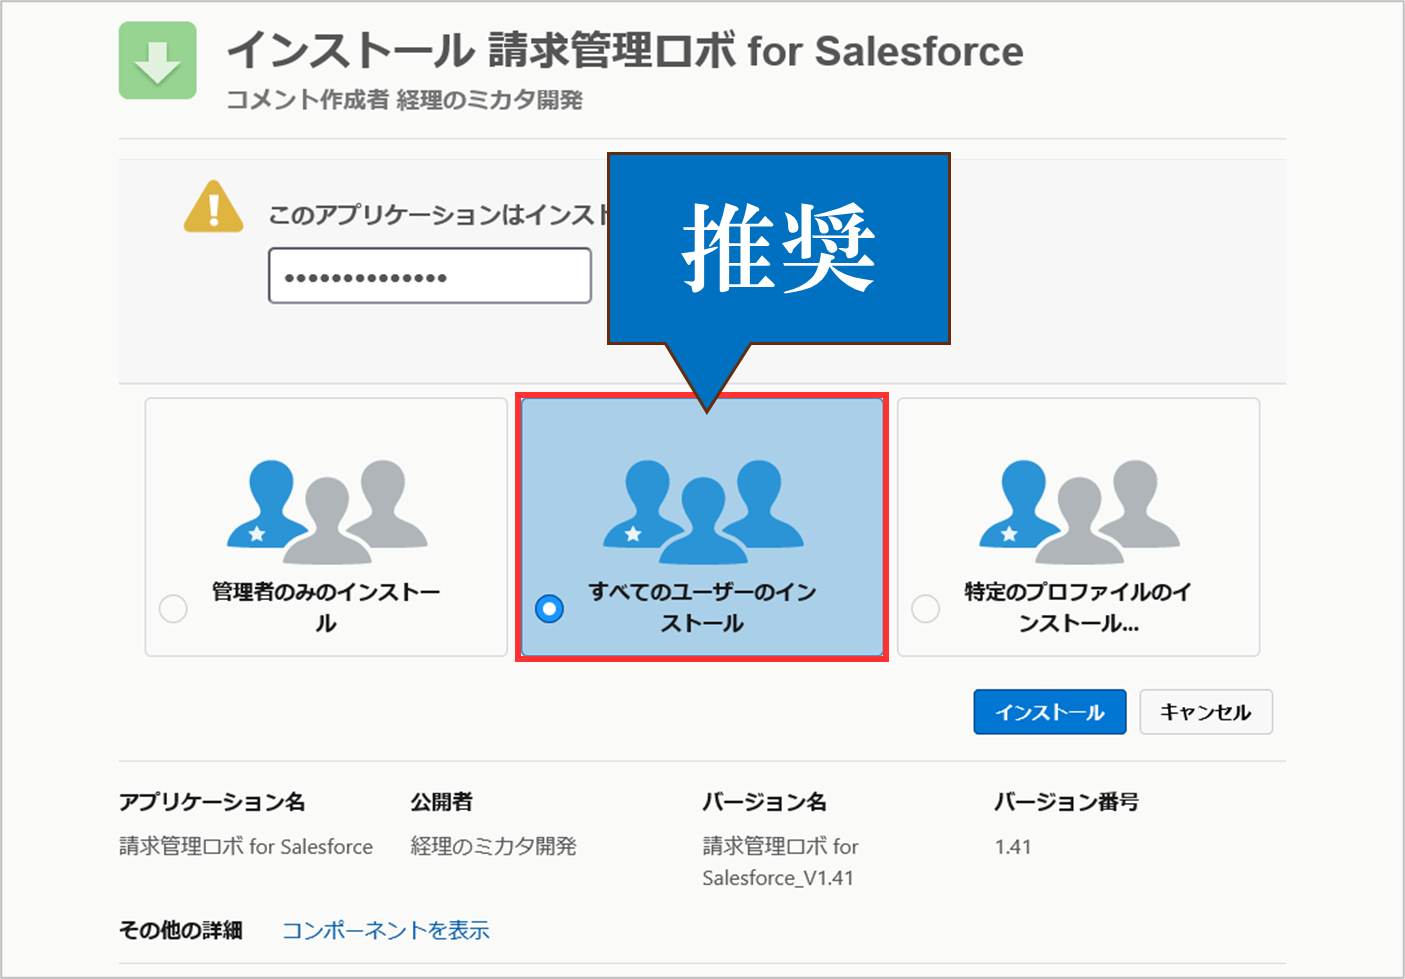
Task: Click the blue 推奨 callout bubble
Action: [778, 248]
